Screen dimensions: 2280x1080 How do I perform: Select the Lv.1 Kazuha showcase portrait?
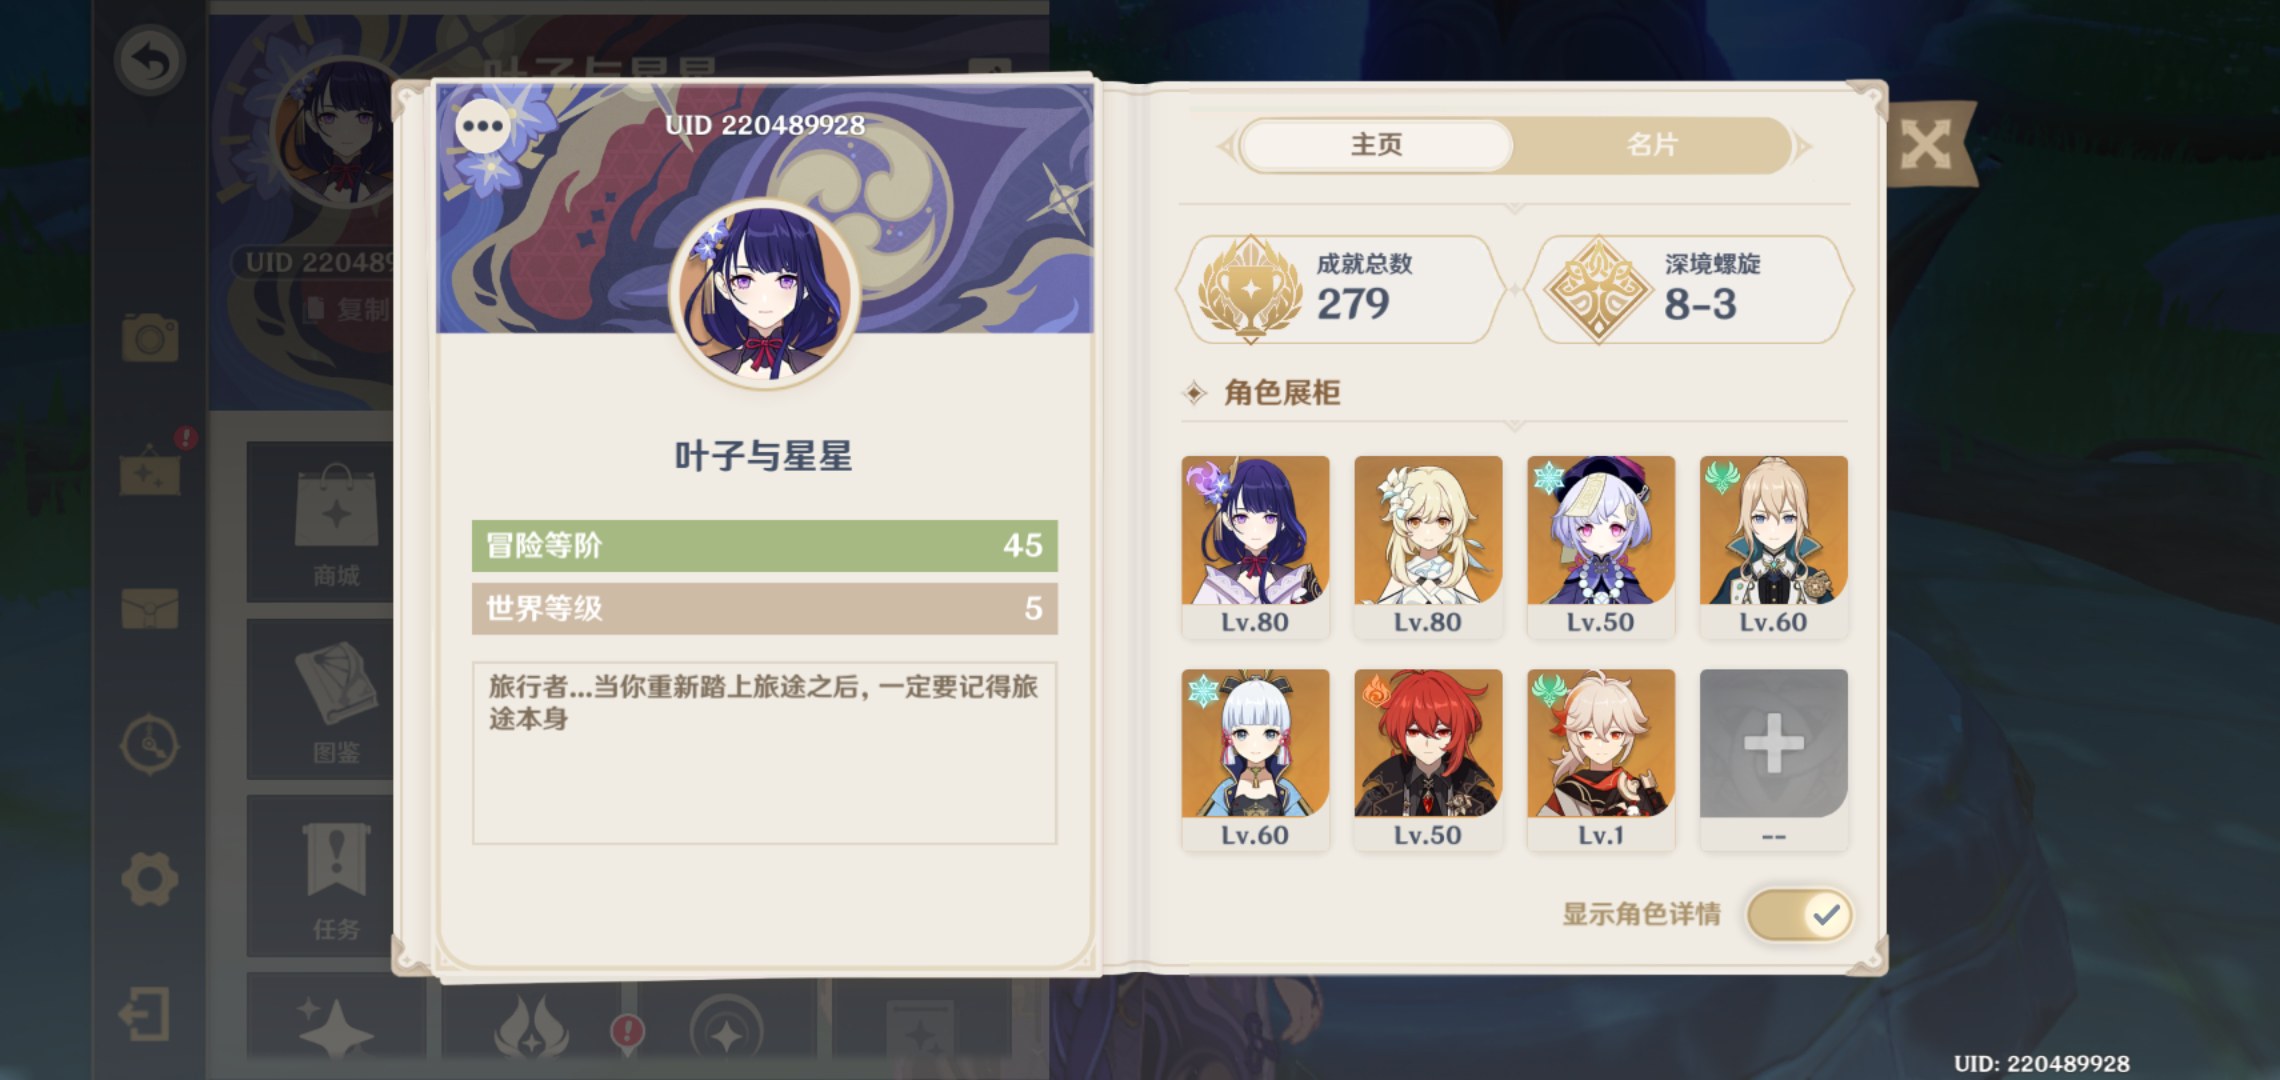1601,759
